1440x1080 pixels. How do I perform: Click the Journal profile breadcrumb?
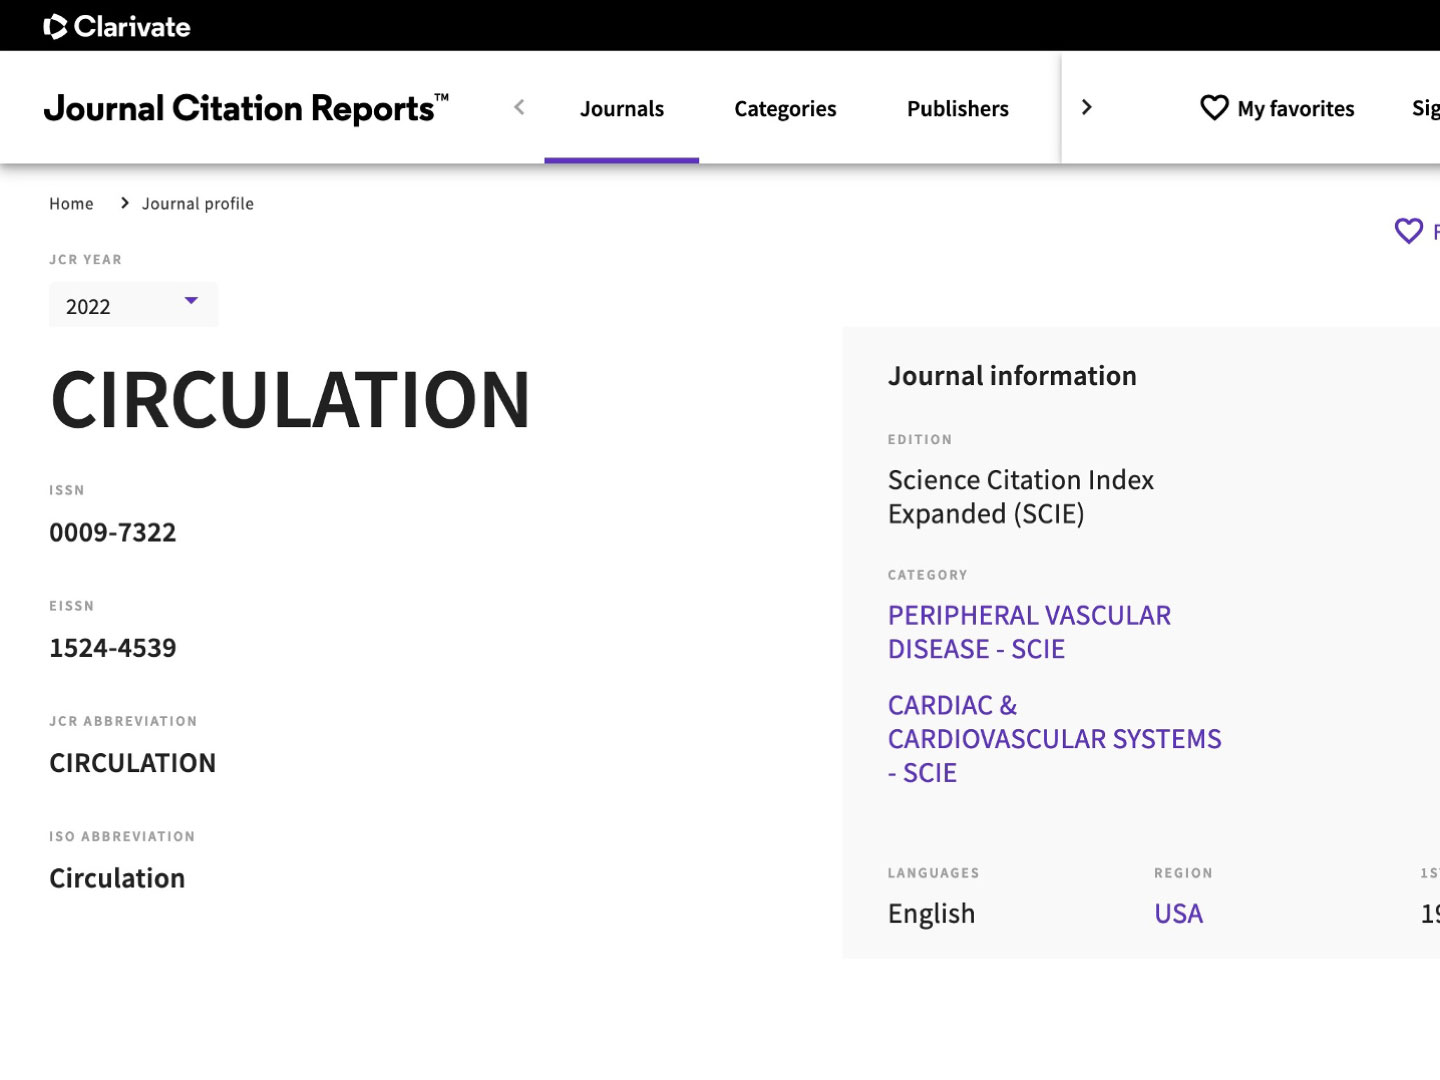pyautogui.click(x=198, y=203)
